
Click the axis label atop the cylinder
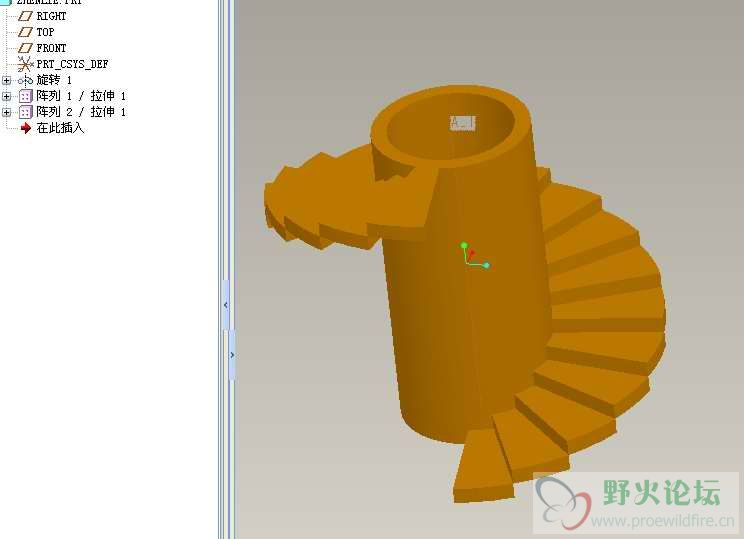(x=462, y=123)
